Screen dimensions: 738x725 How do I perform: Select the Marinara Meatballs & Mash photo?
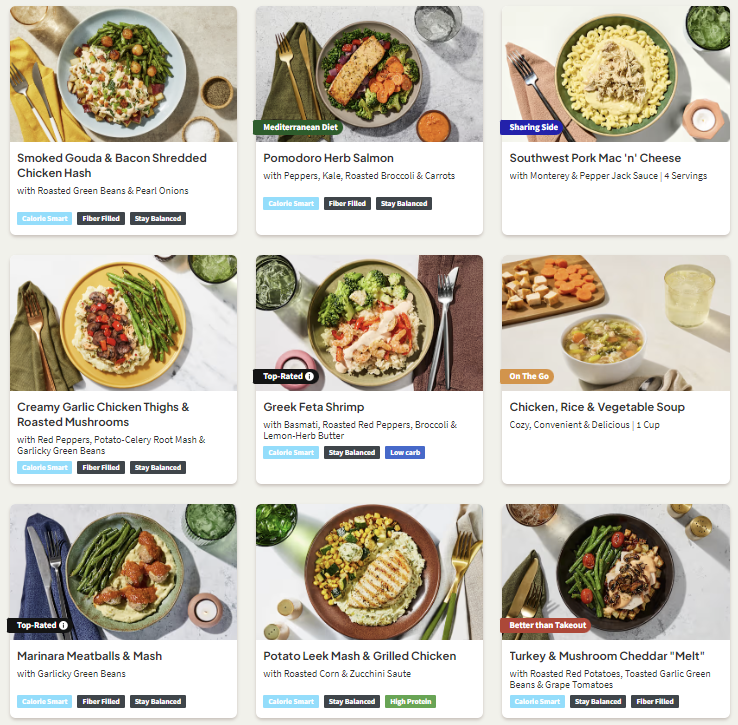pyautogui.click(x=123, y=572)
